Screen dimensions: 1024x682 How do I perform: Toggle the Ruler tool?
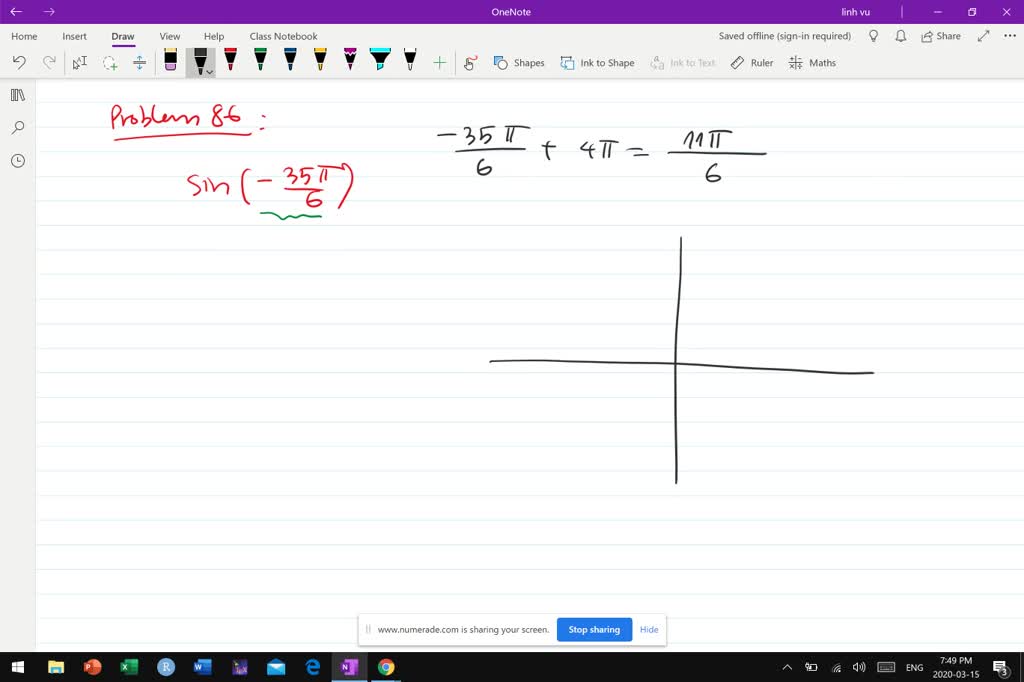[x=752, y=63]
